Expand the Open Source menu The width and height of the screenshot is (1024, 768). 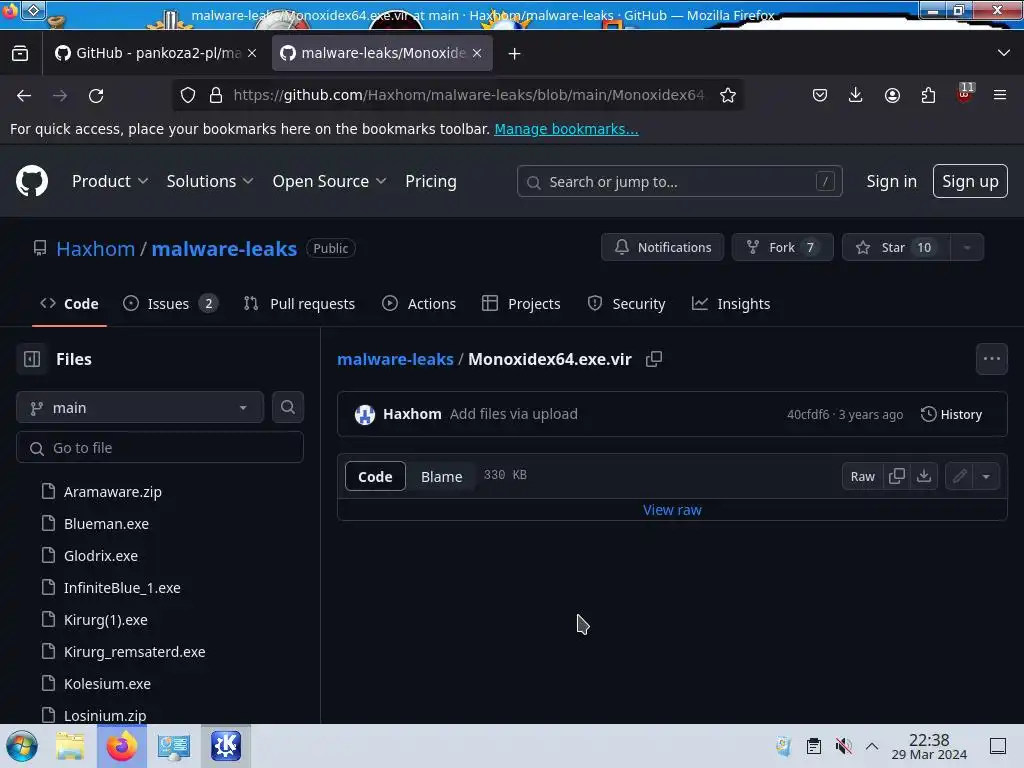pyautogui.click(x=329, y=182)
